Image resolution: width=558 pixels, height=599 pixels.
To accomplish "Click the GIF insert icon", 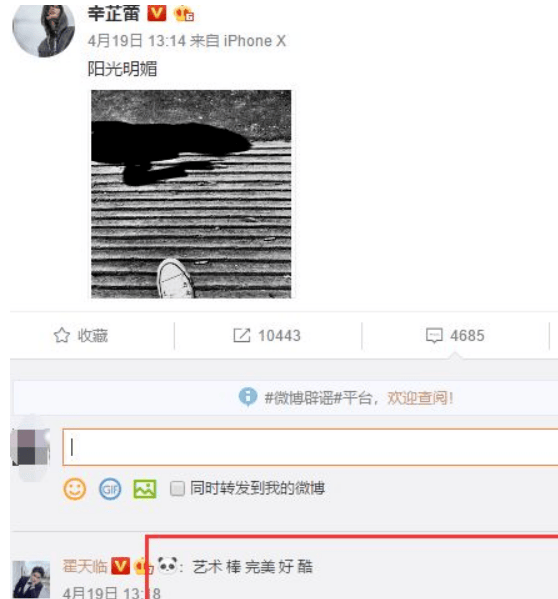I will click(110, 489).
